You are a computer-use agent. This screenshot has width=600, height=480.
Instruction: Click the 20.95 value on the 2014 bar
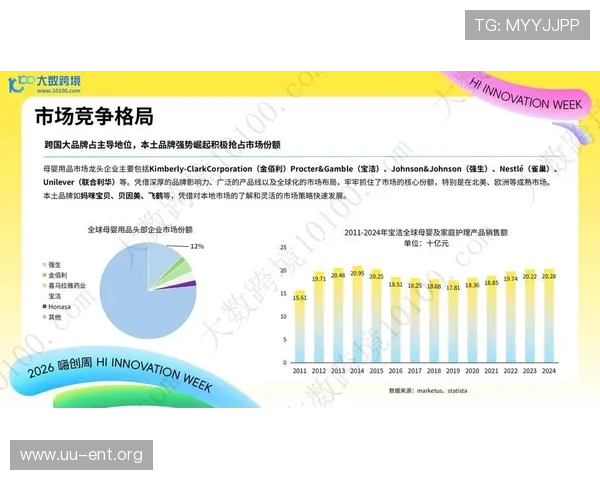[357, 273]
